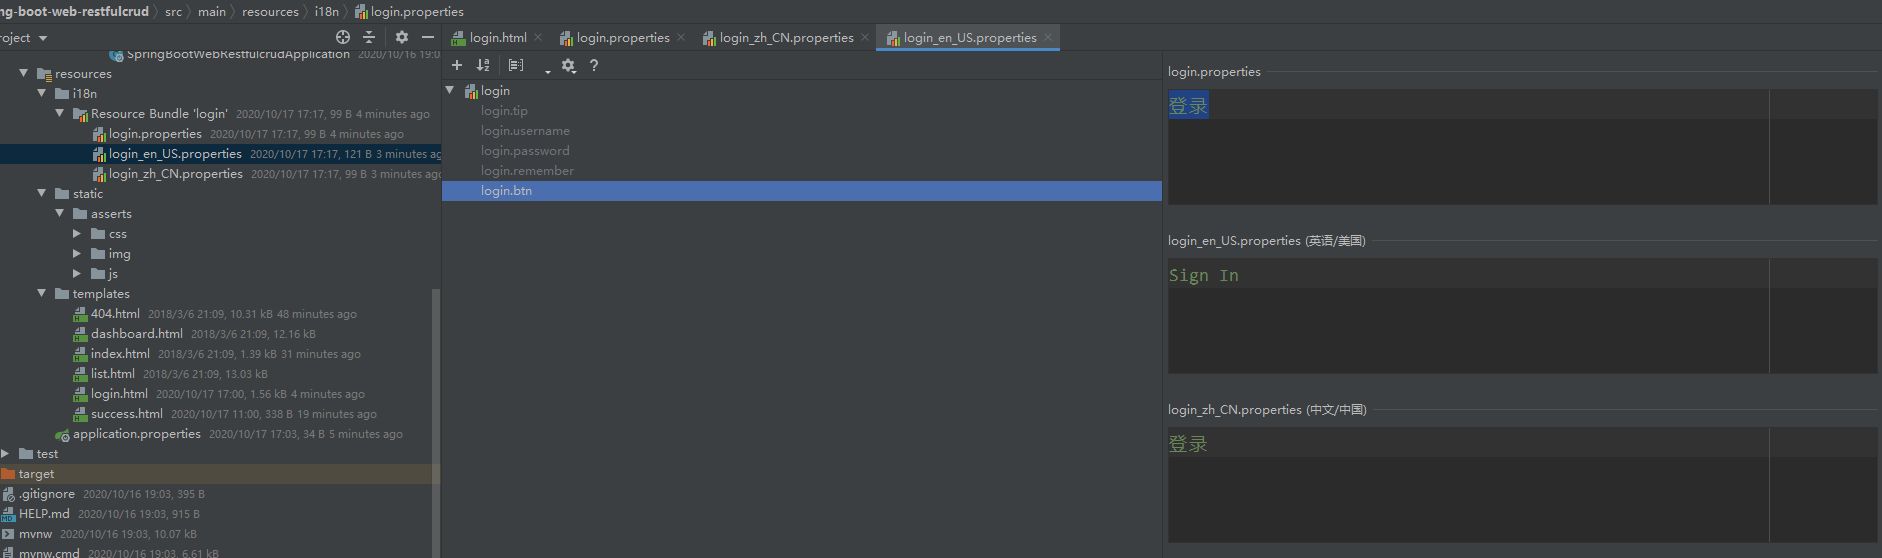Click 'resources' in the breadcrumb path
1882x558 pixels.
pyautogui.click(x=270, y=11)
